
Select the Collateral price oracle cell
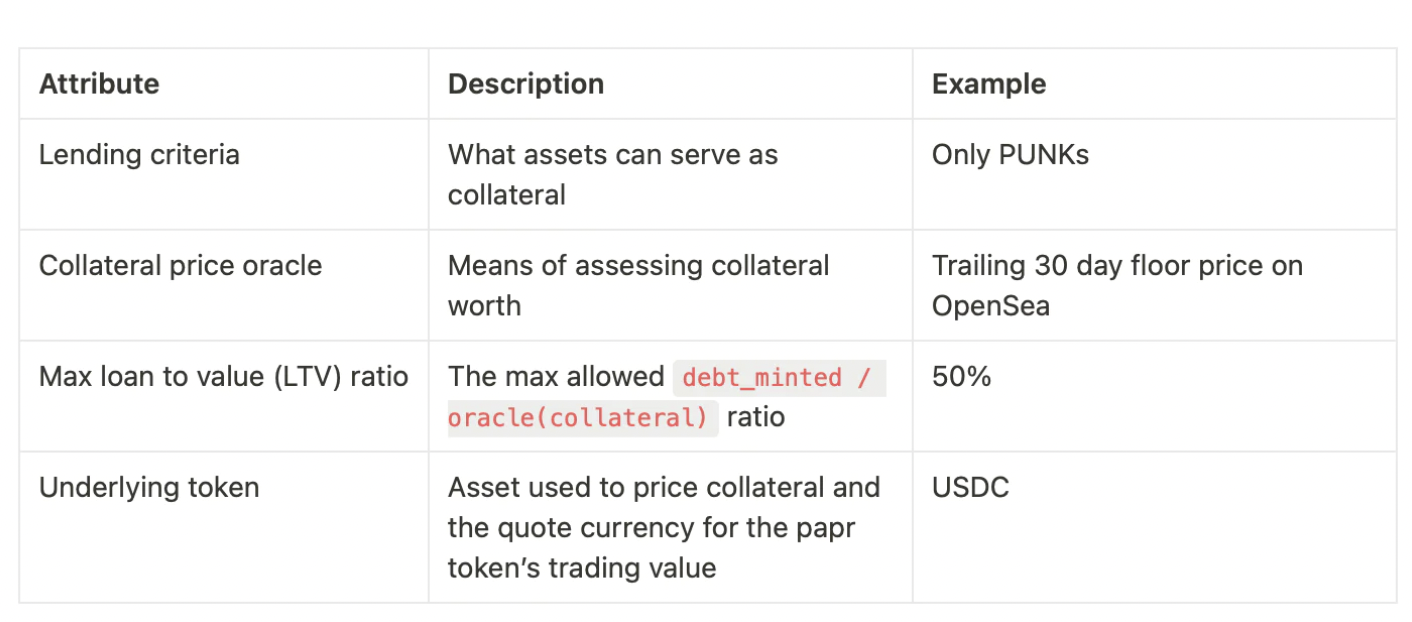(x=180, y=266)
